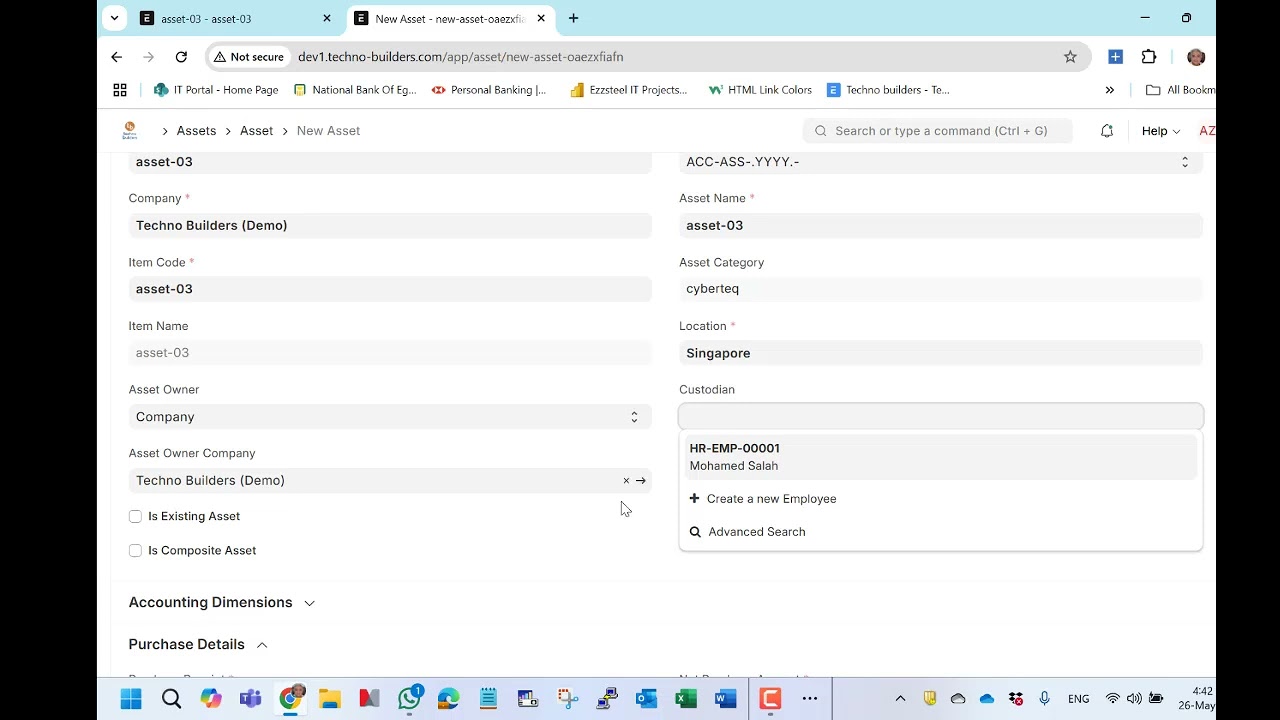Show more taskbar apps via three dots

810,699
